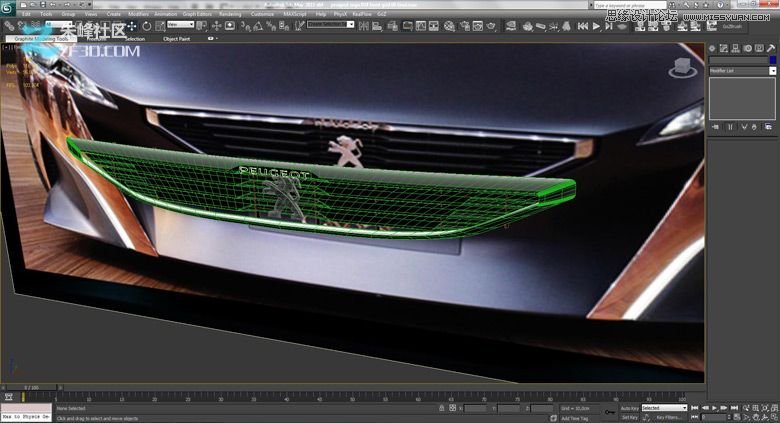Click the main toolbar play icon
The image size is (780, 423).
pos(596,26)
